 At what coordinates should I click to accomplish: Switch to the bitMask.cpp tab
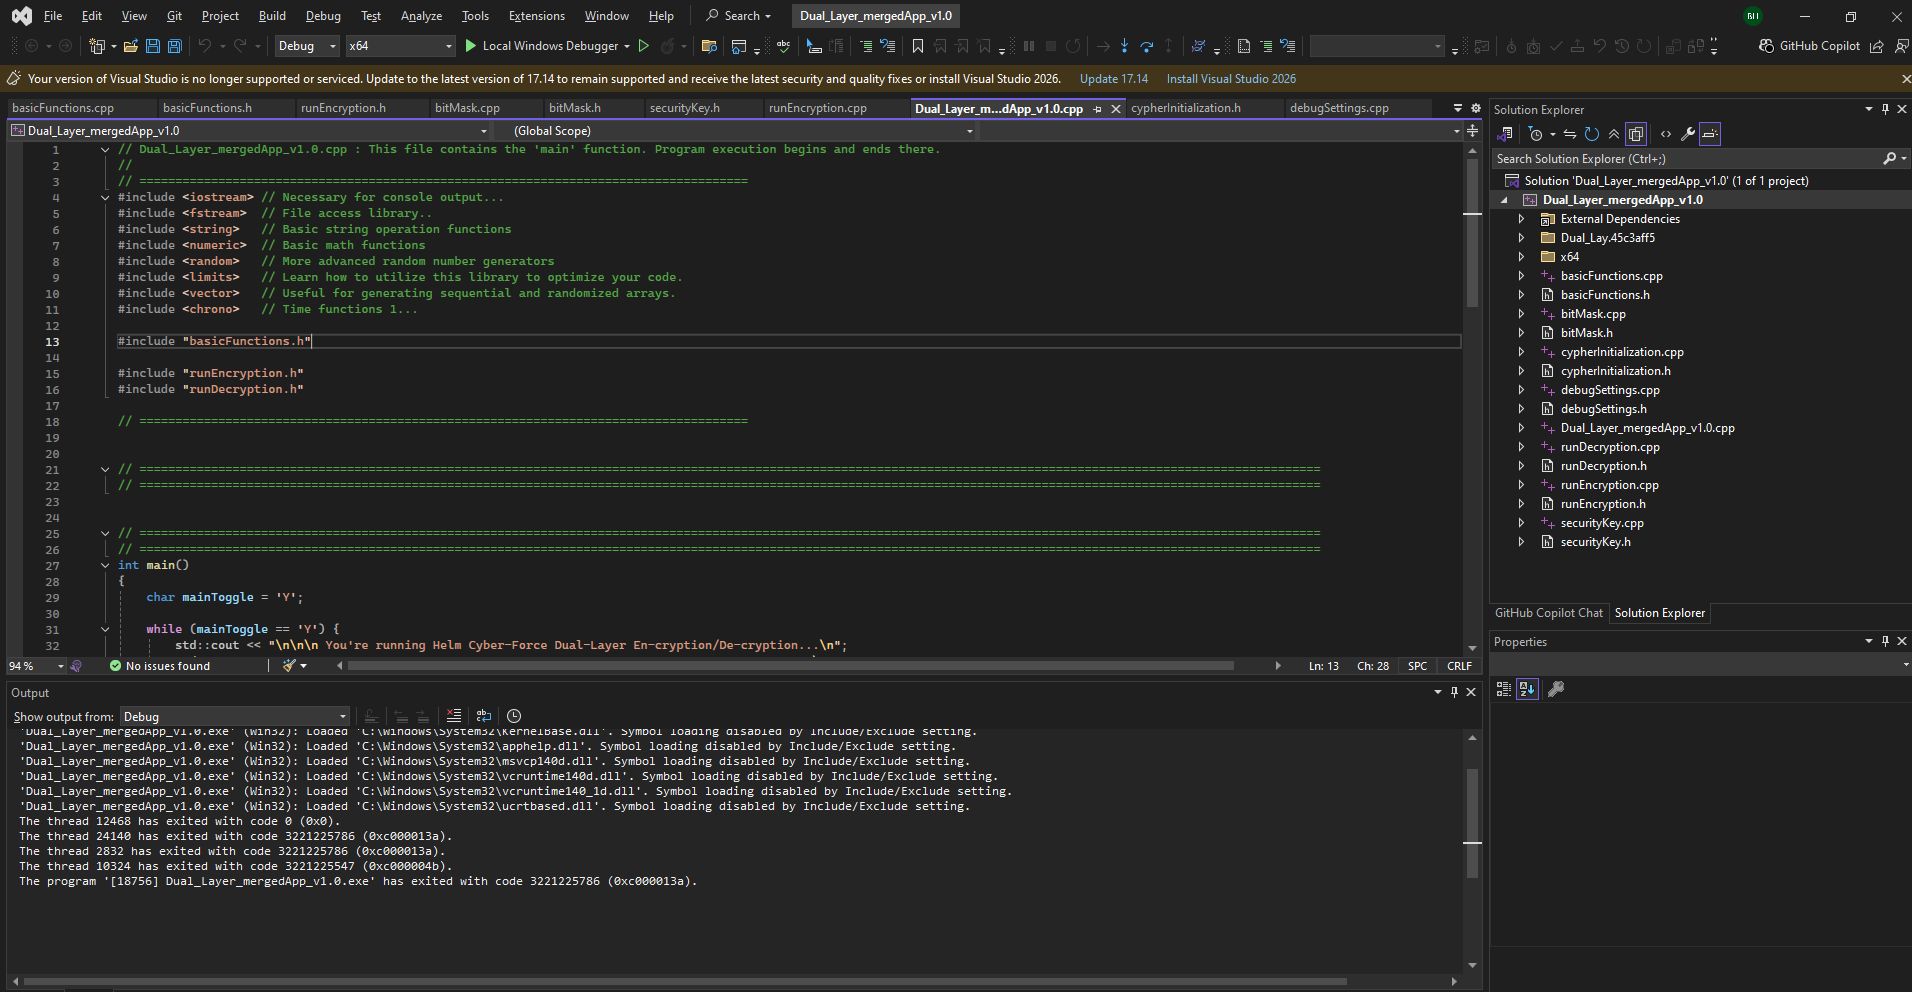point(467,108)
